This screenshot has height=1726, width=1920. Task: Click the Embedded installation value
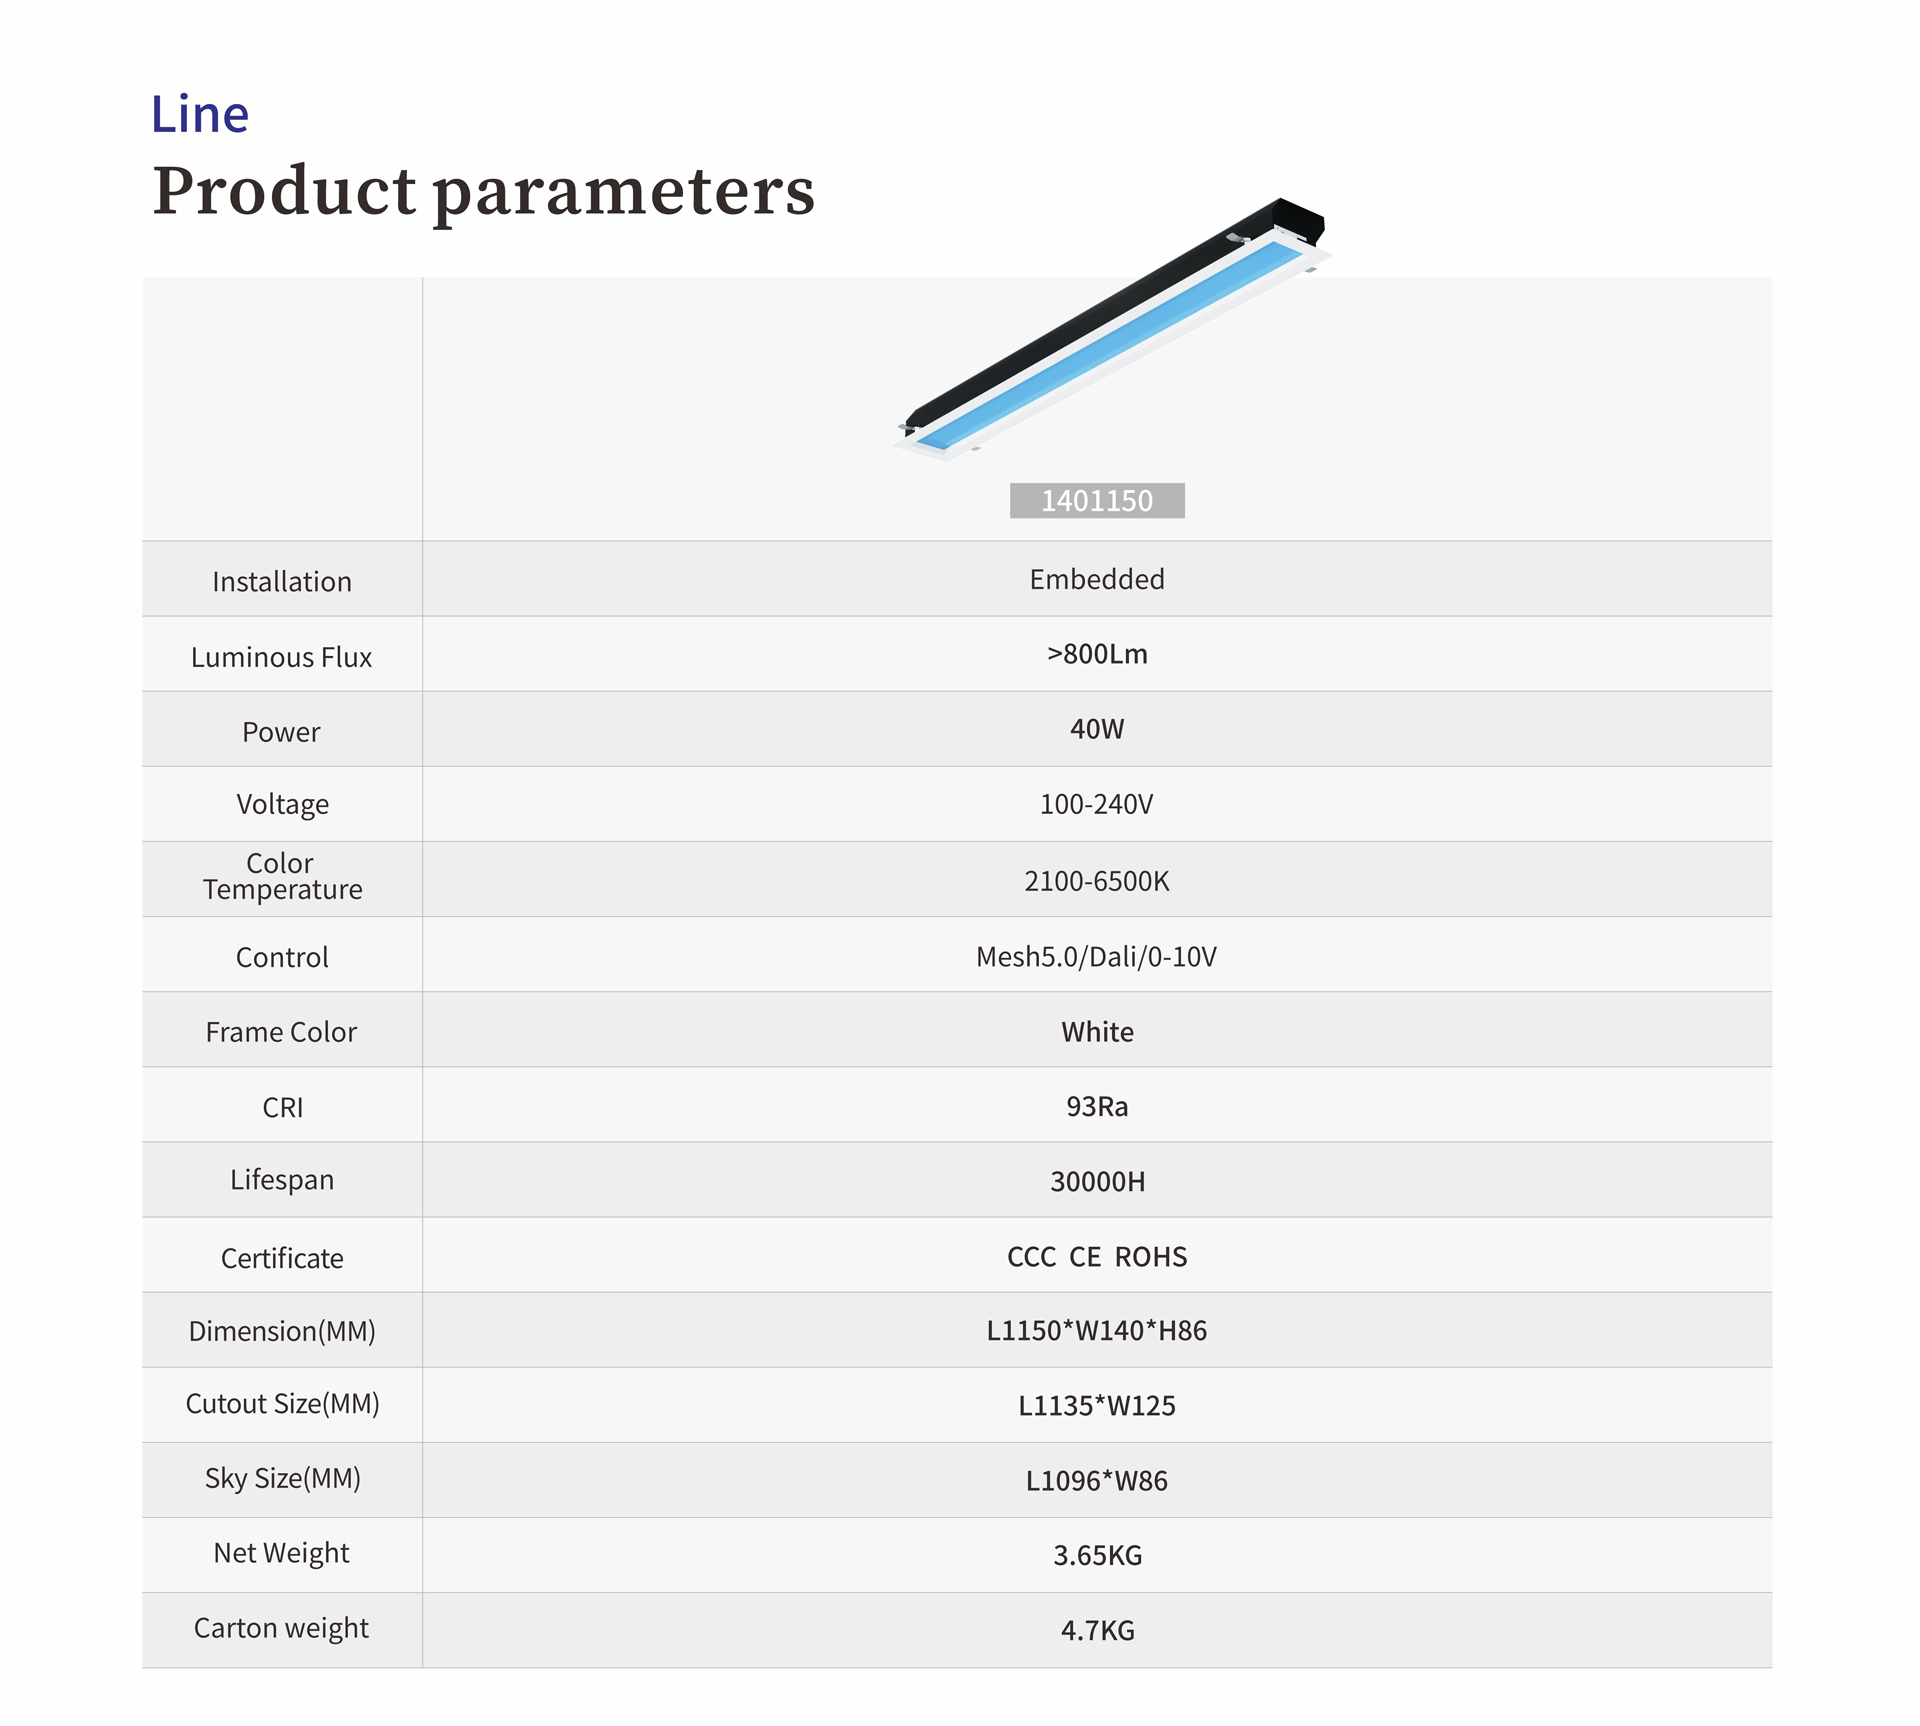(x=1096, y=579)
